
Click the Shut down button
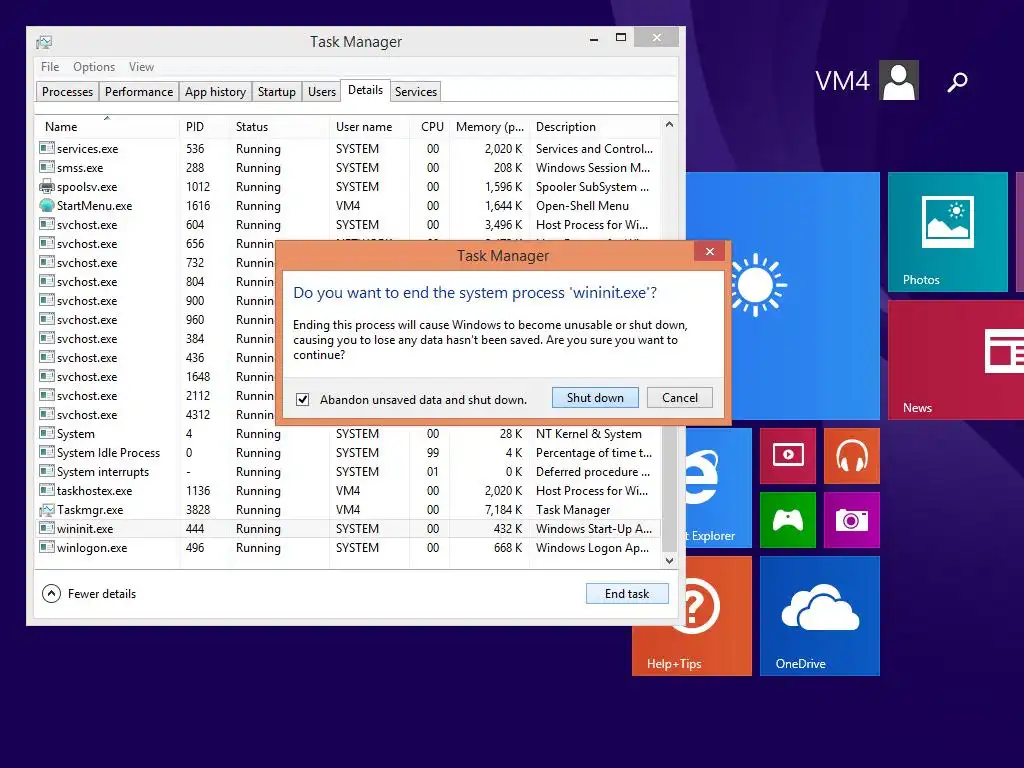pyautogui.click(x=595, y=398)
